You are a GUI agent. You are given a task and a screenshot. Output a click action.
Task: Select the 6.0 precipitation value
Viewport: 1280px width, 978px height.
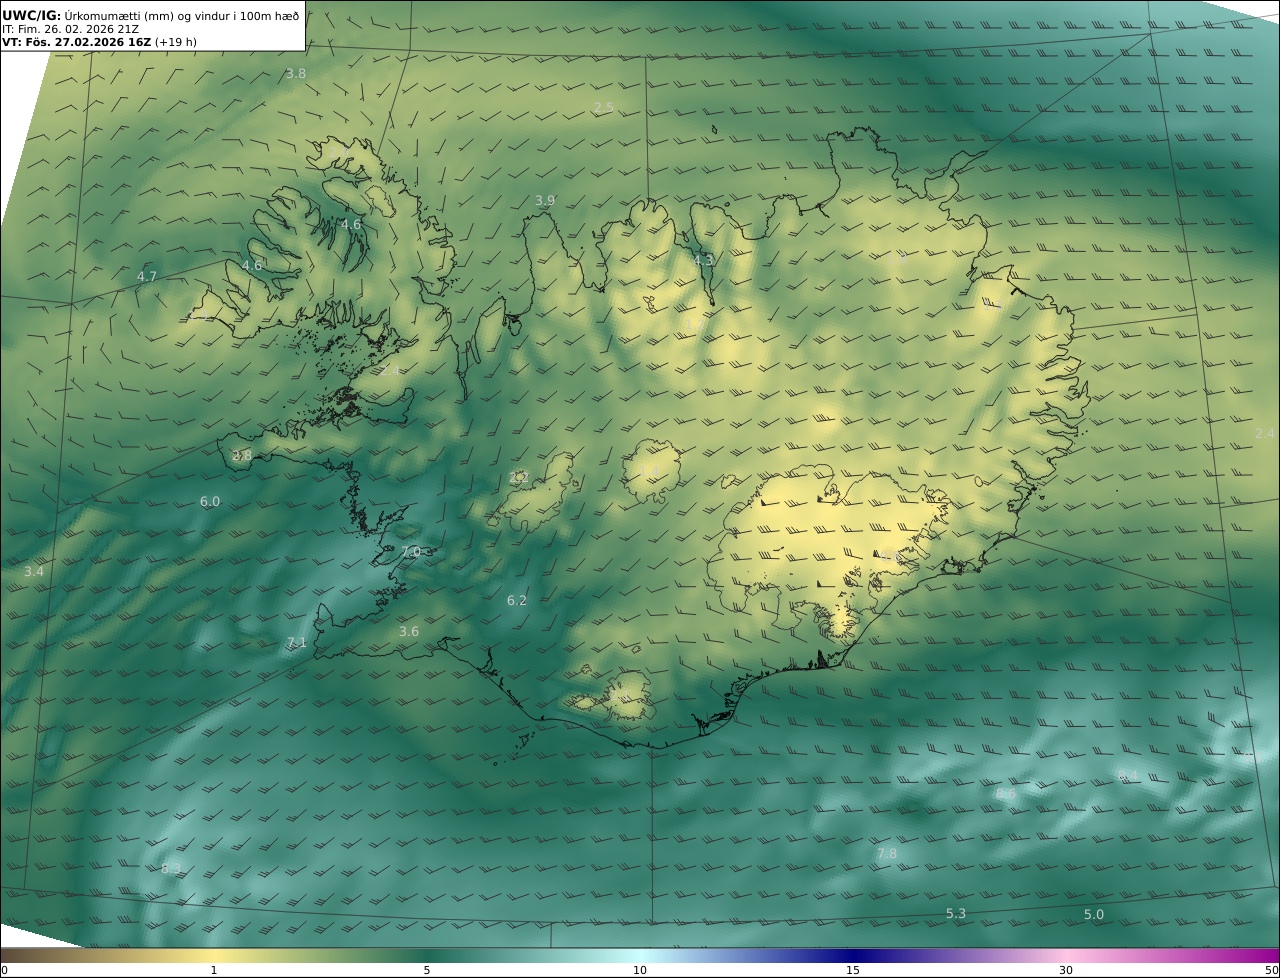pos(210,502)
